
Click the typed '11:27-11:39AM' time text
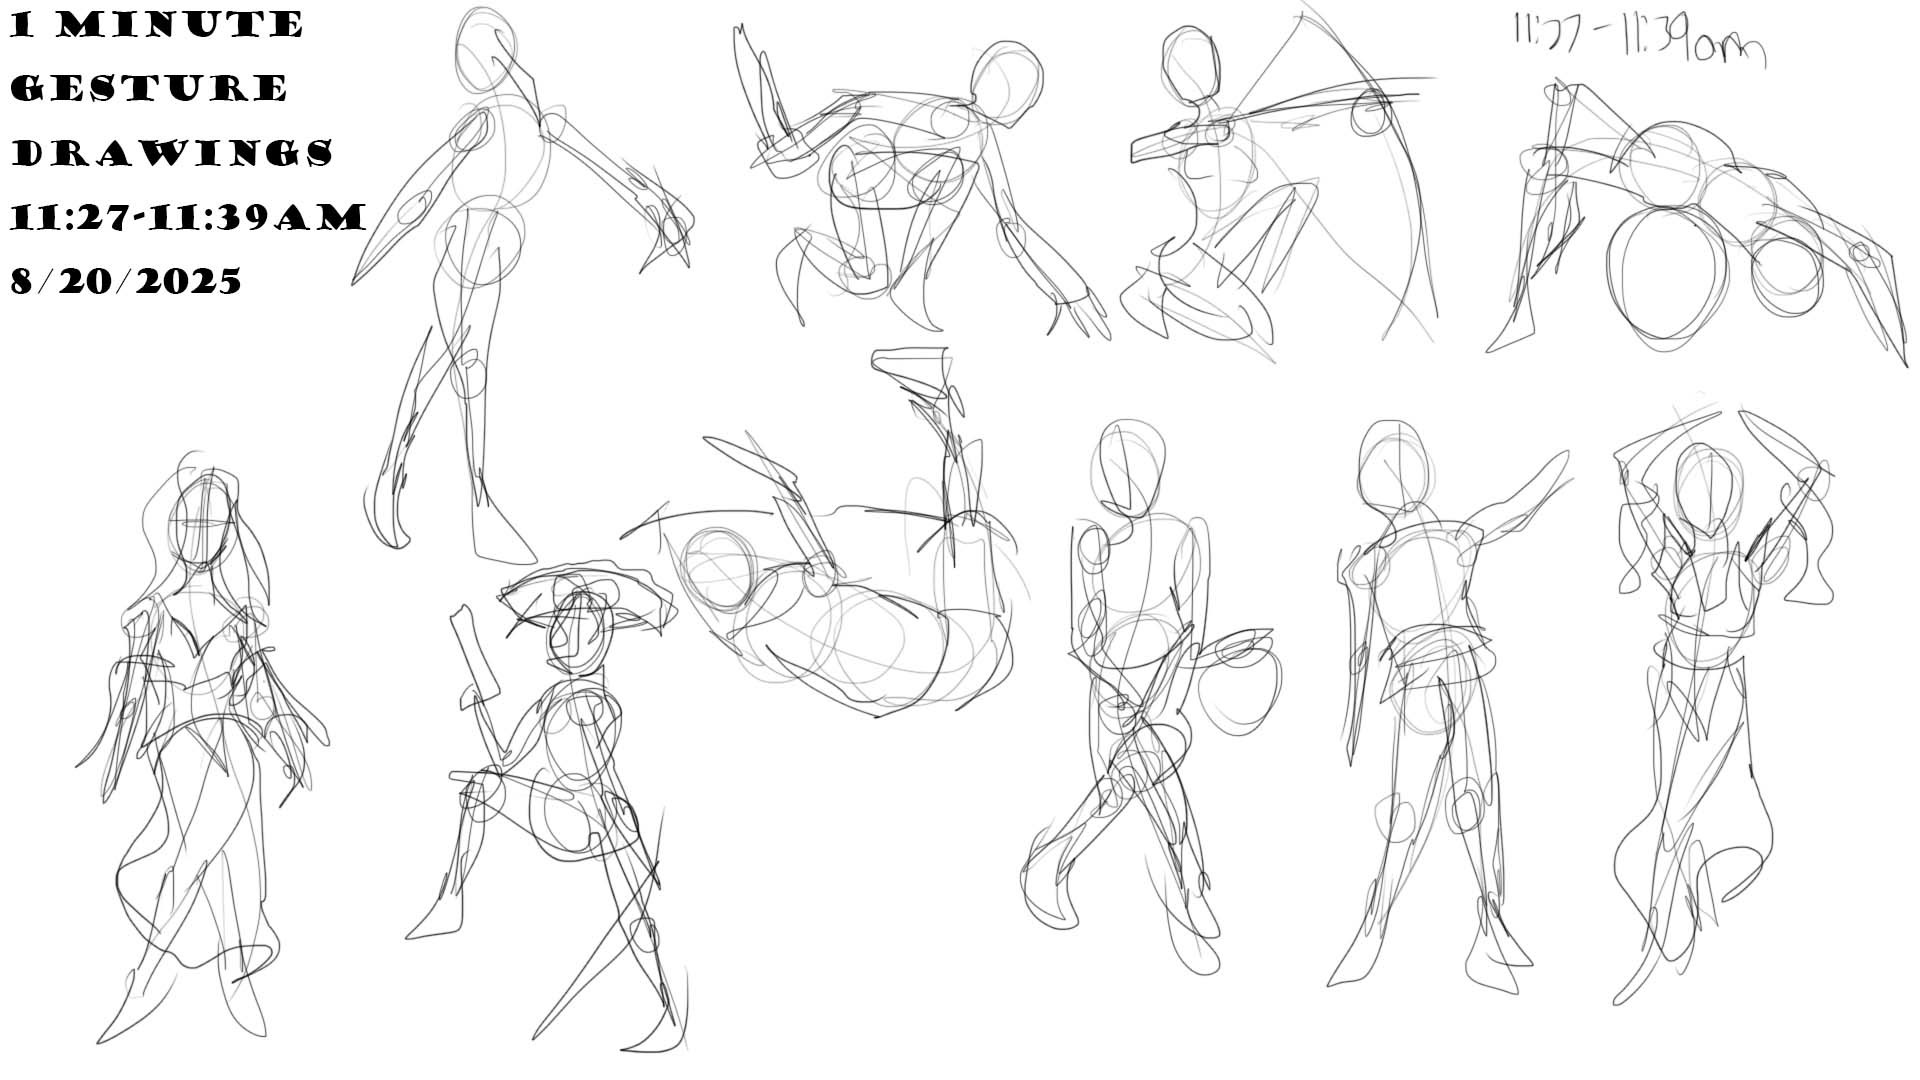click(188, 217)
